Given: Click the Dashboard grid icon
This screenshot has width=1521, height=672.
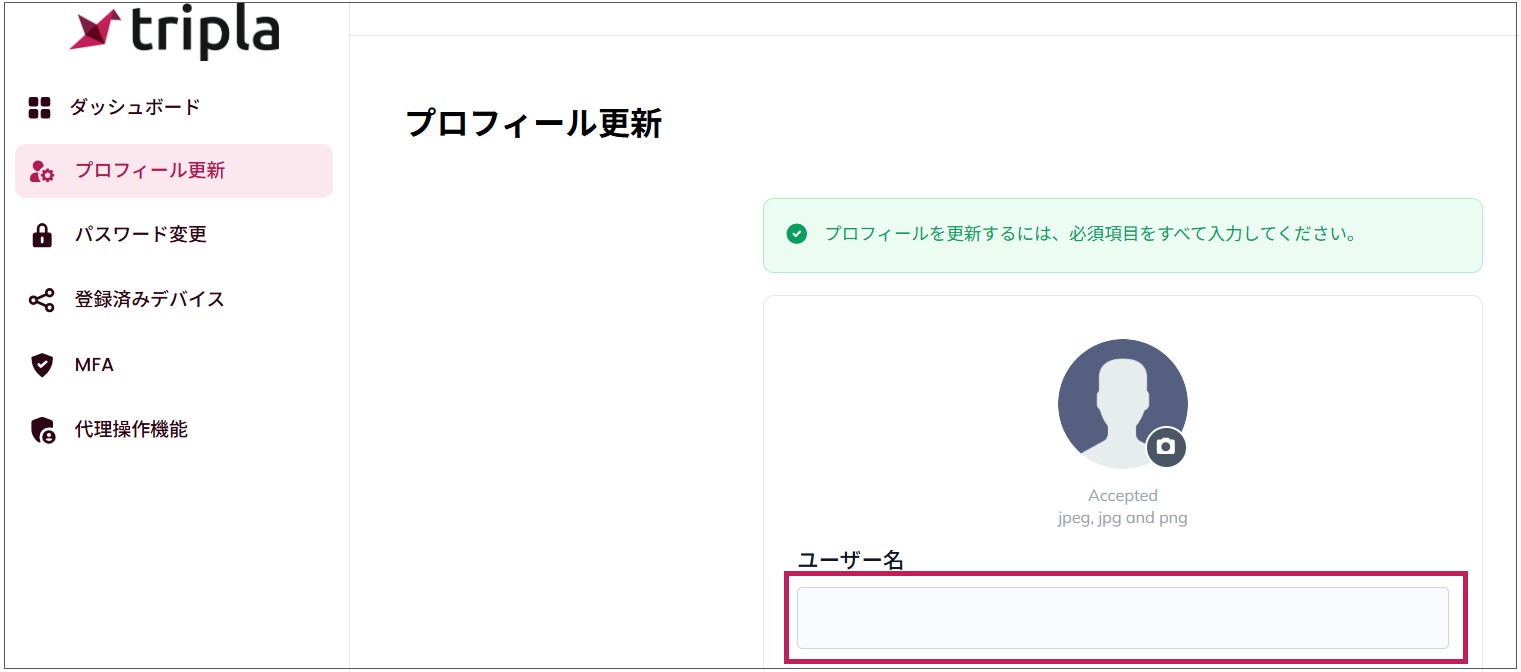Looking at the screenshot, I should point(39,108).
